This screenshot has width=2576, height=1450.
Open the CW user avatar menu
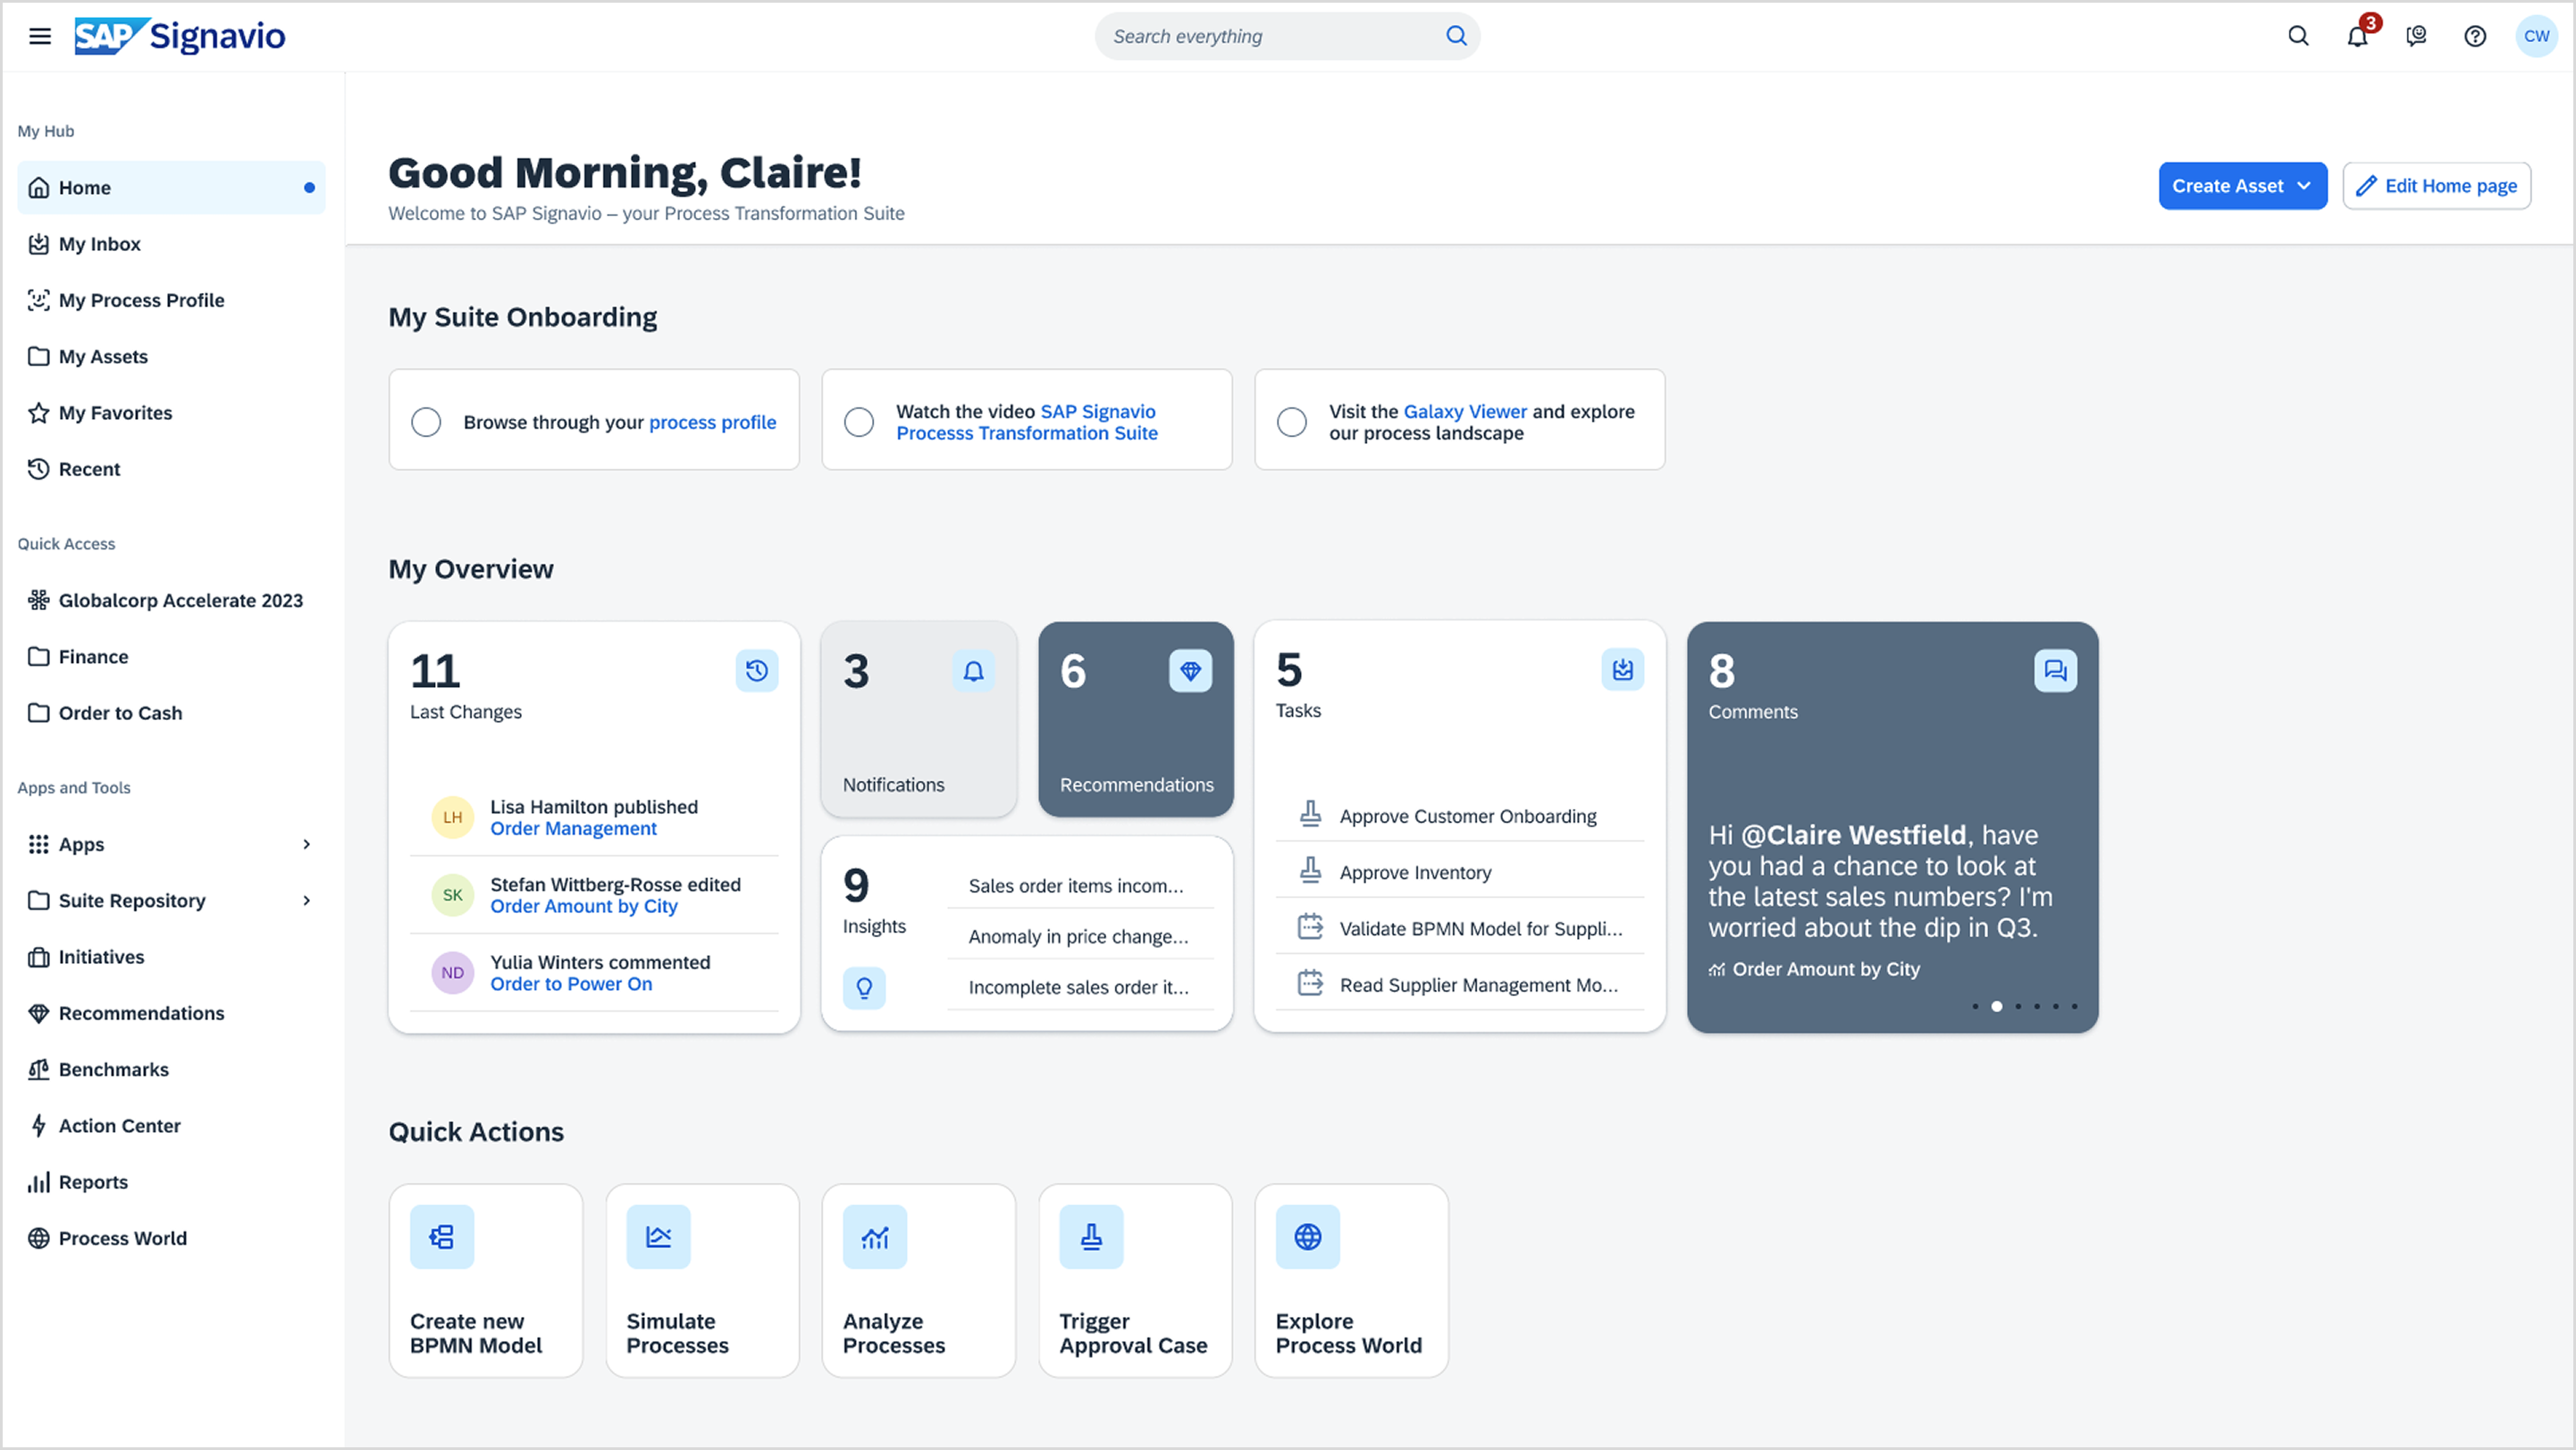[2536, 36]
